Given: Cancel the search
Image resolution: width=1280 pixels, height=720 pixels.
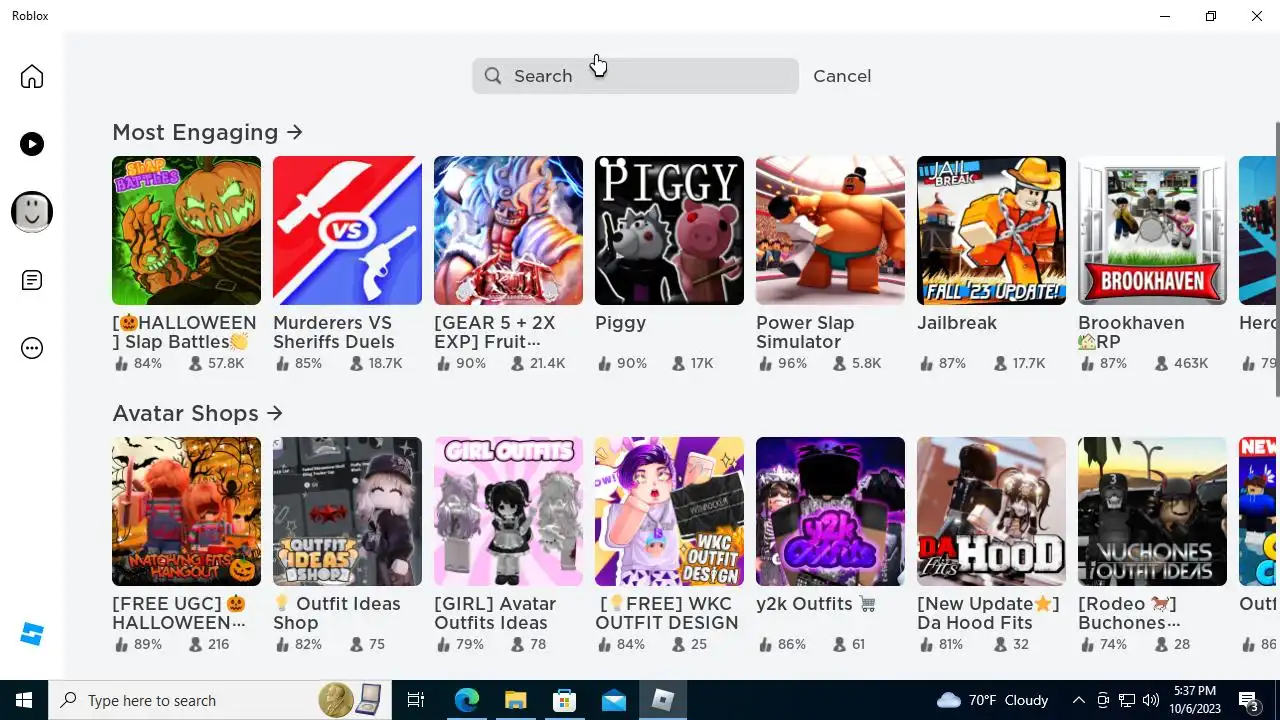Looking at the screenshot, I should (842, 76).
